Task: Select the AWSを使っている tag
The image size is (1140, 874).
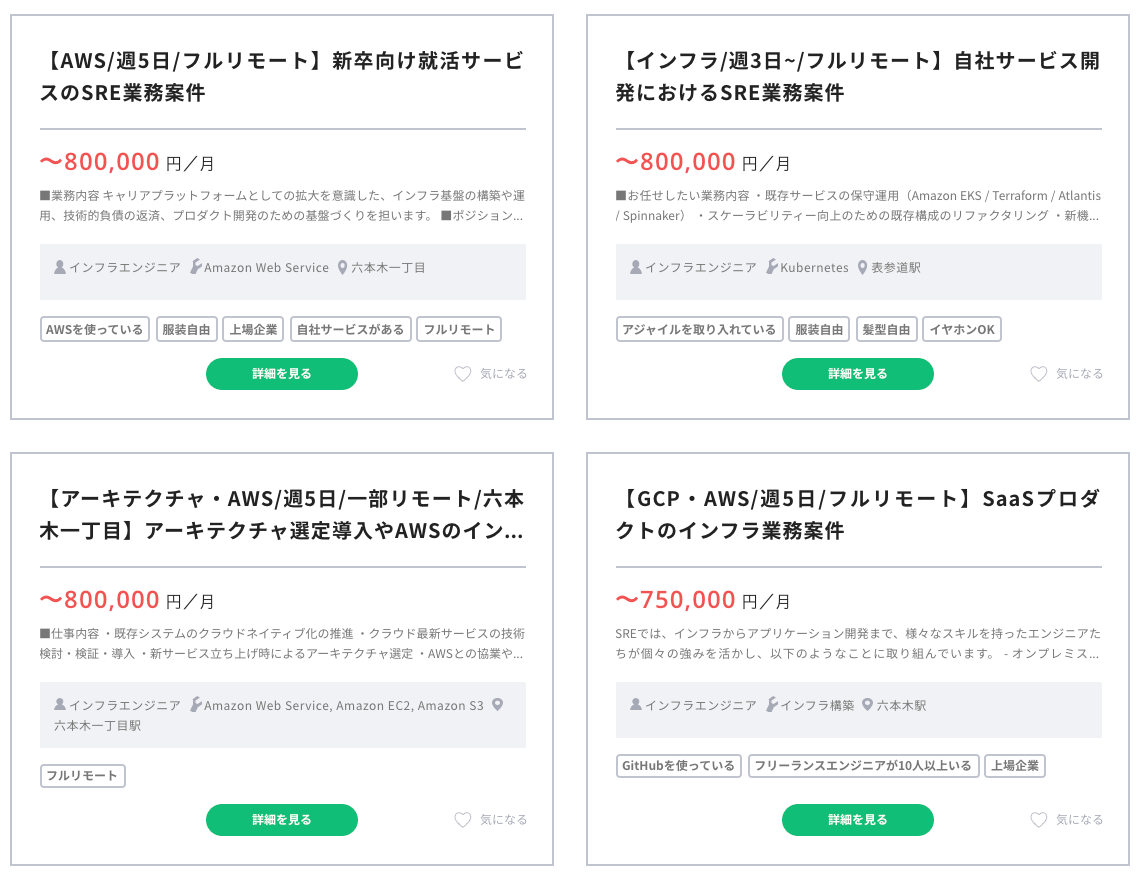Action: coord(95,330)
